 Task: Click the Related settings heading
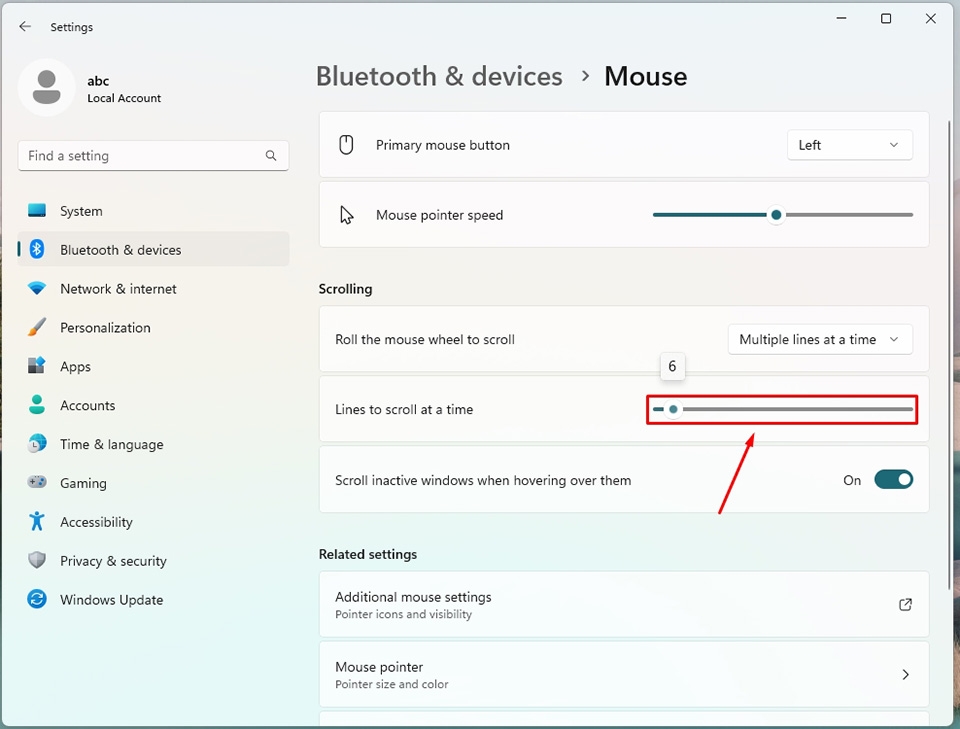[368, 554]
